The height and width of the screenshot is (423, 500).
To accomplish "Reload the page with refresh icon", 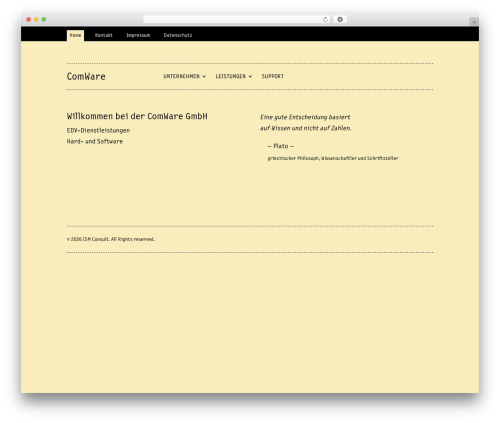I will pyautogui.click(x=325, y=19).
